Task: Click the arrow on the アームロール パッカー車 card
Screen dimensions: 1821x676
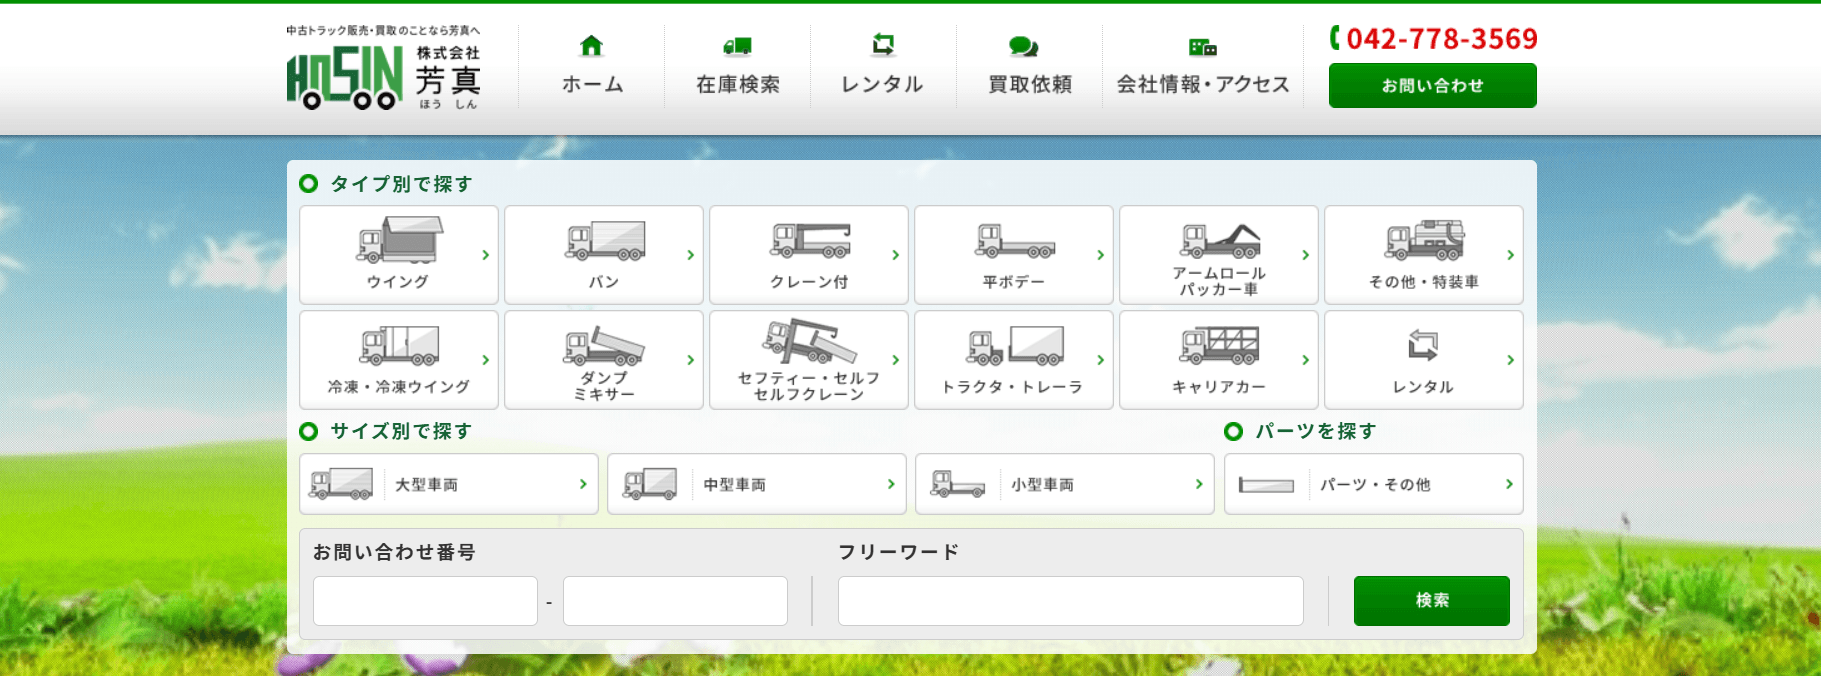Action: coord(1306,255)
